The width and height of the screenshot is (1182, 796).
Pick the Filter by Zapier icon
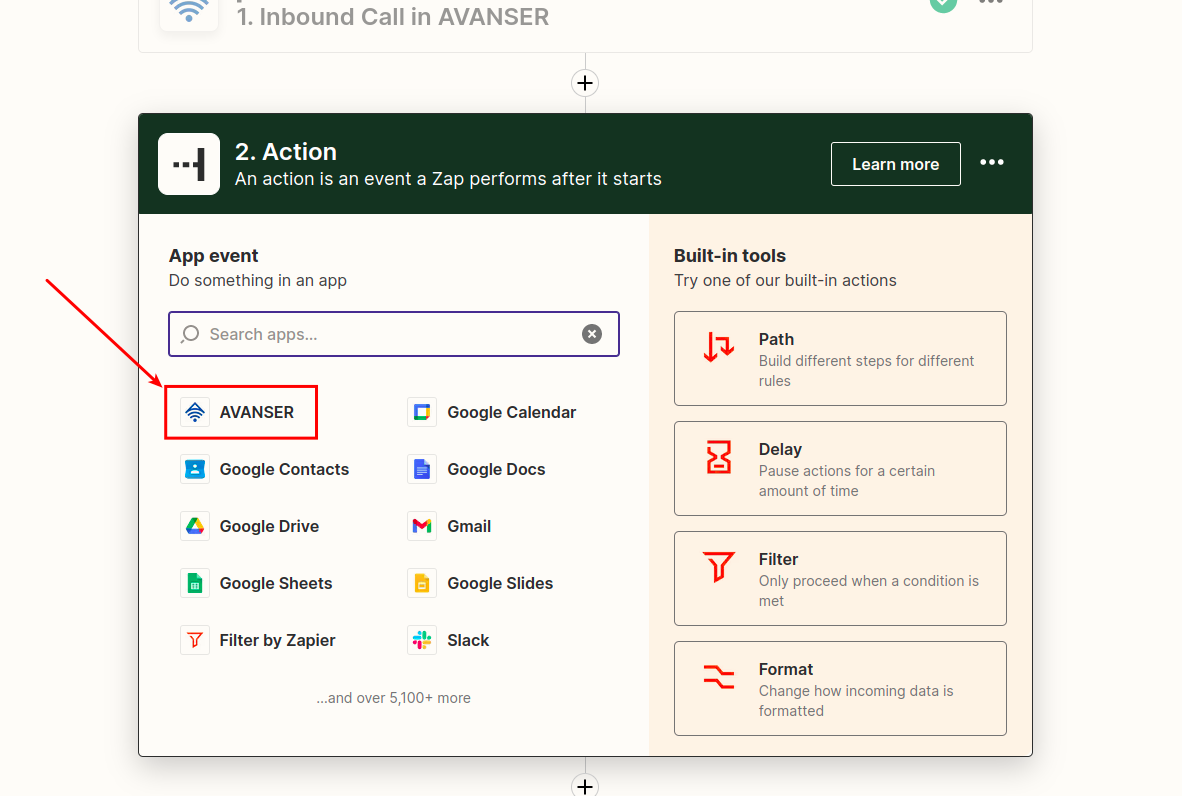click(x=195, y=640)
